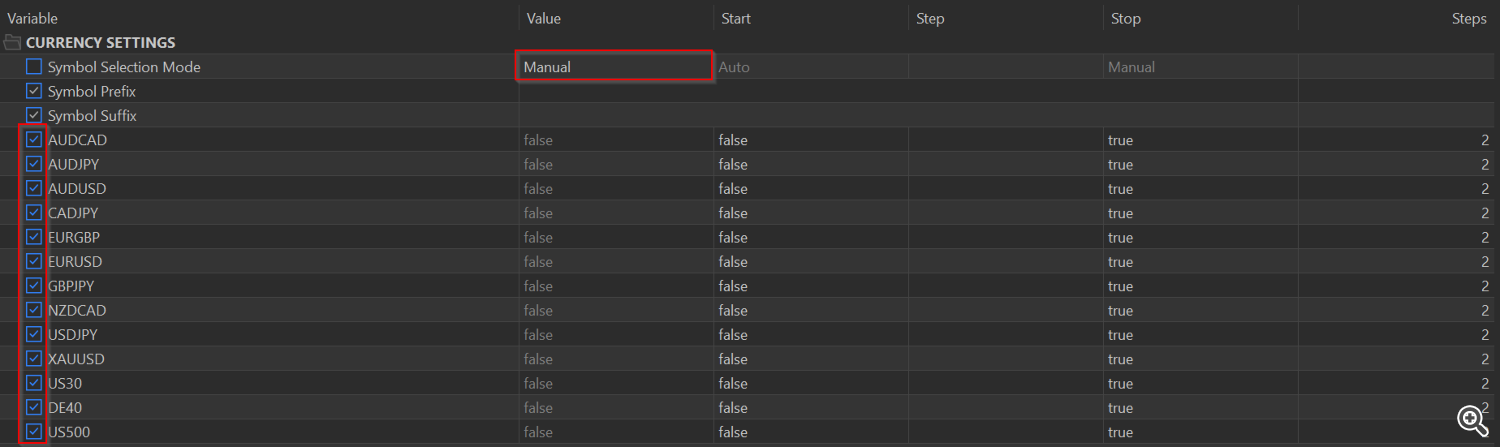
Task: Click the Symbol Suffix value field
Action: 615,116
